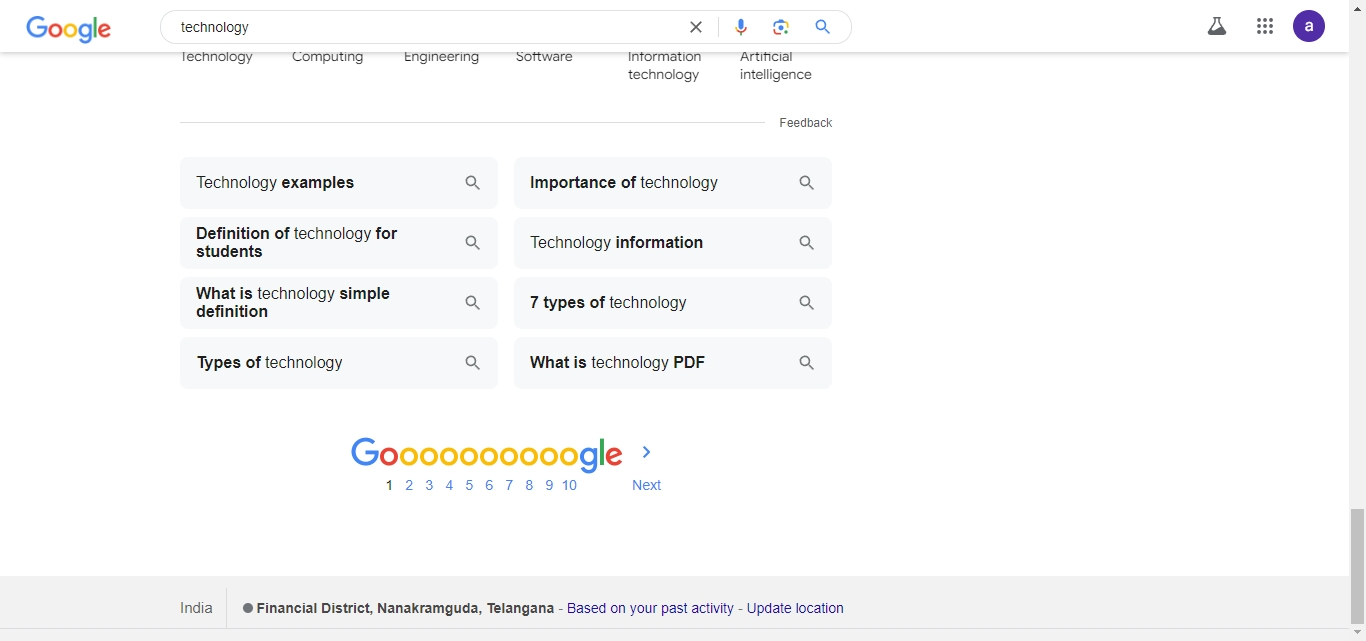The height and width of the screenshot is (641, 1366).
Task: Go to results page 2
Action: (x=409, y=485)
